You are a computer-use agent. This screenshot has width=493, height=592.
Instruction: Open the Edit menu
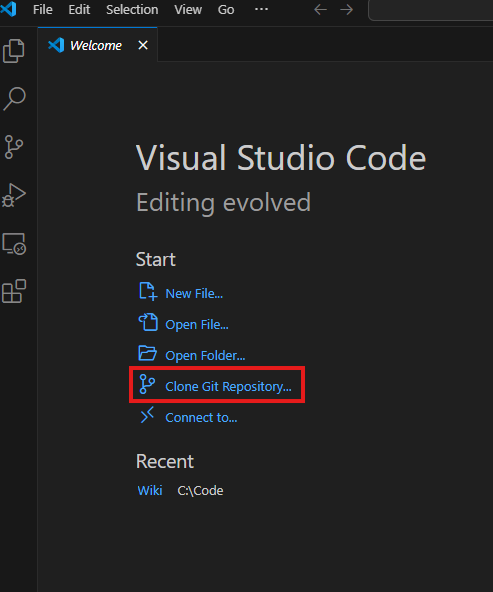79,9
